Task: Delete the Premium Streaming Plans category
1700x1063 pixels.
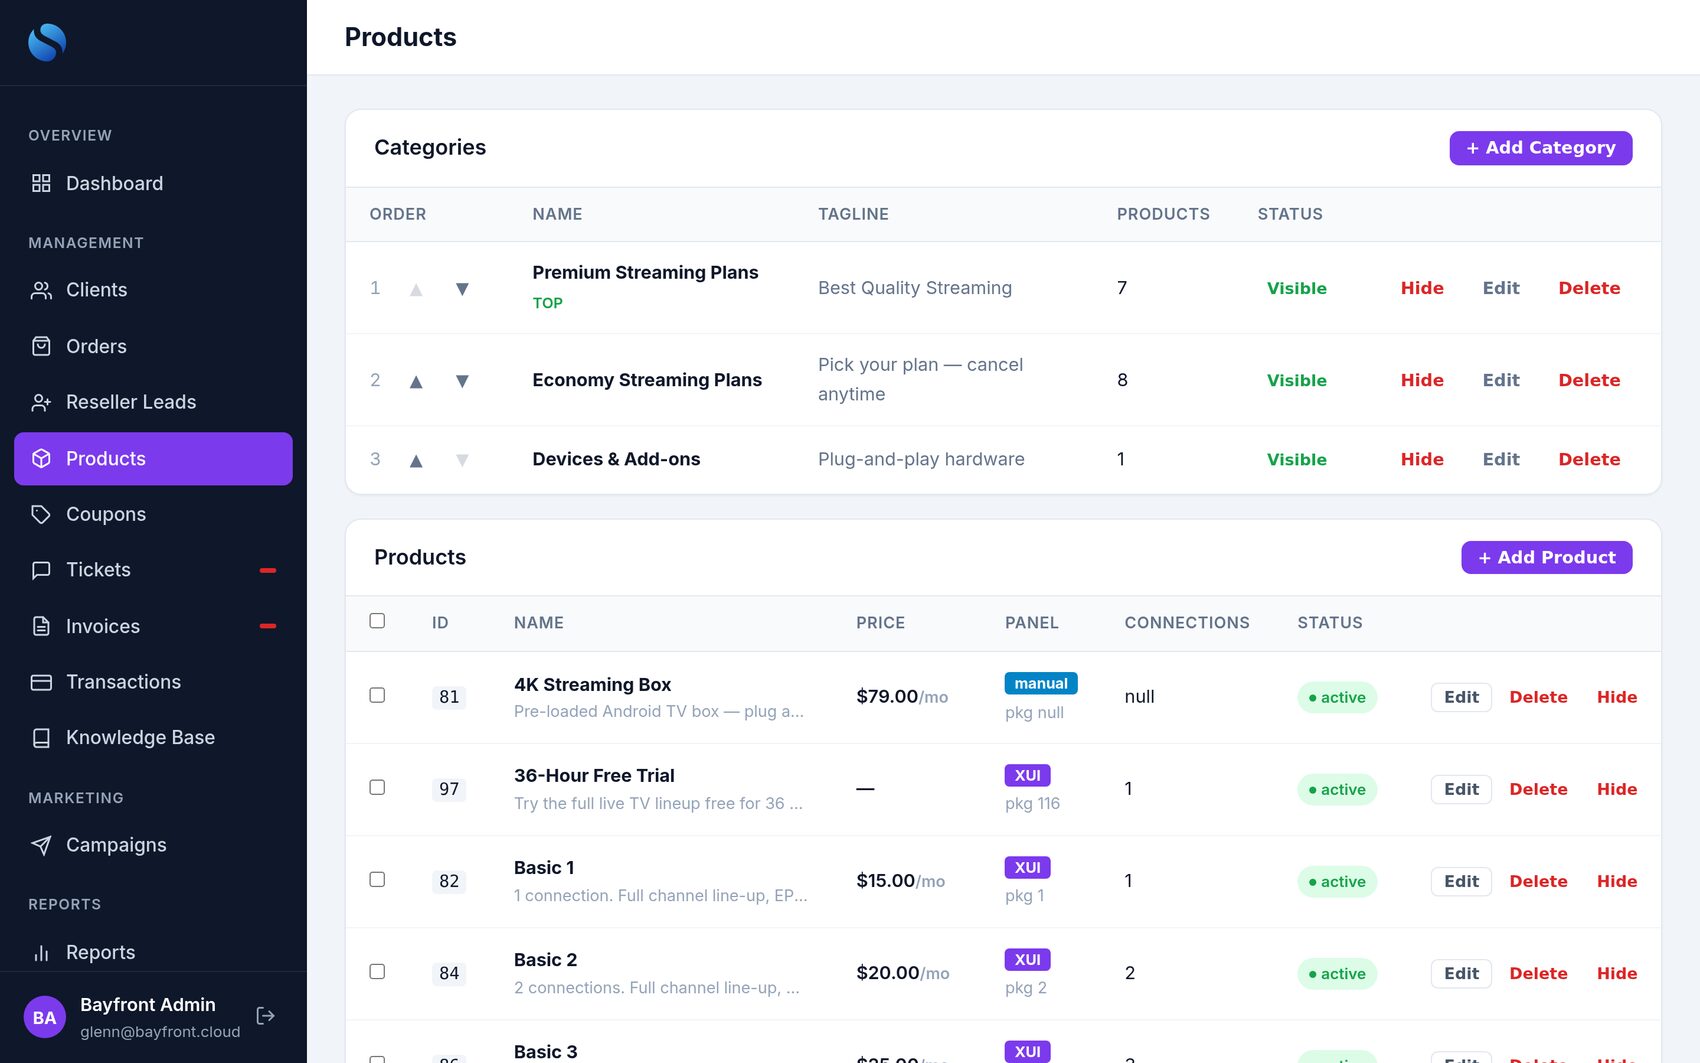Action: coord(1589,288)
